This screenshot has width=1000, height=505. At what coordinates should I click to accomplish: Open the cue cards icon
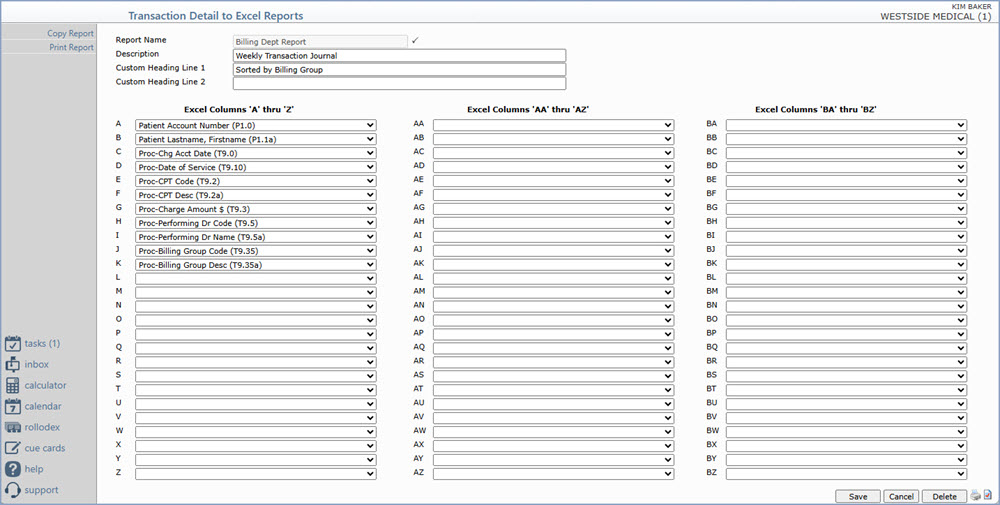click(x=13, y=448)
